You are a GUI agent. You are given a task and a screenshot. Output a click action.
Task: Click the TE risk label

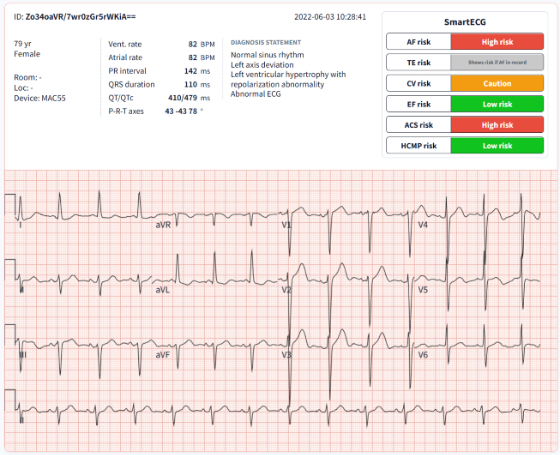pyautogui.click(x=419, y=62)
